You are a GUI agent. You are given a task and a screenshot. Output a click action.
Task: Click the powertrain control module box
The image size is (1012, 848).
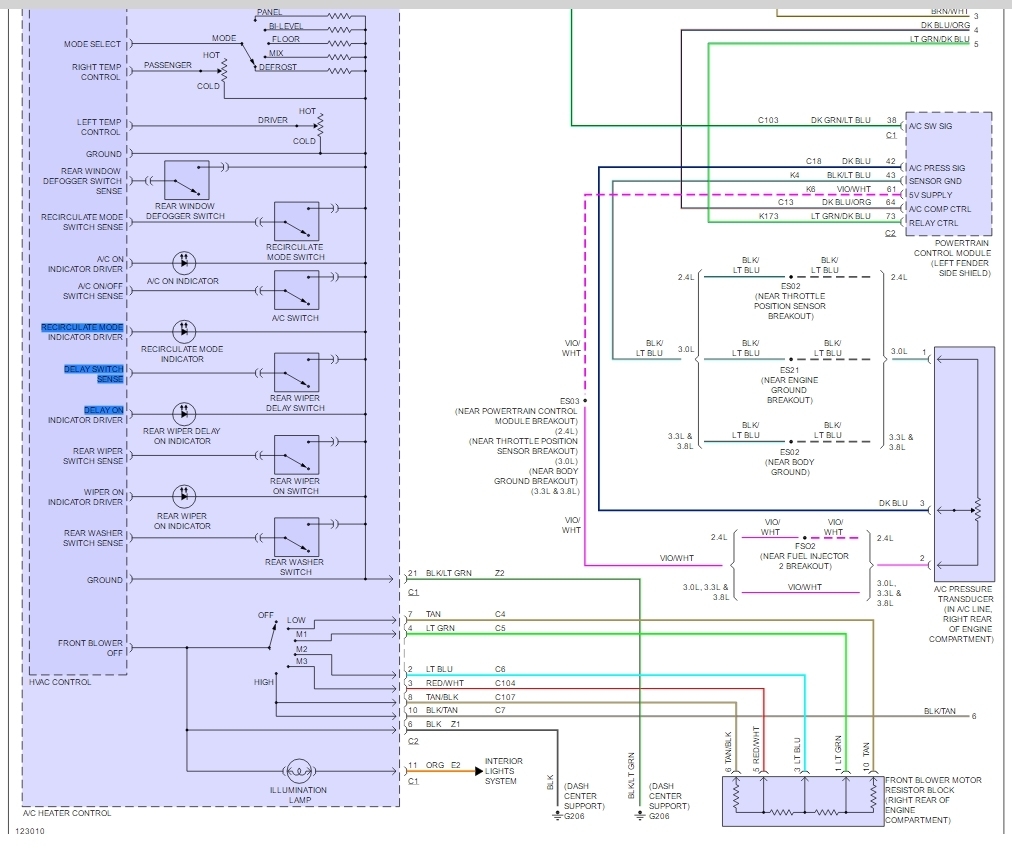(x=947, y=172)
